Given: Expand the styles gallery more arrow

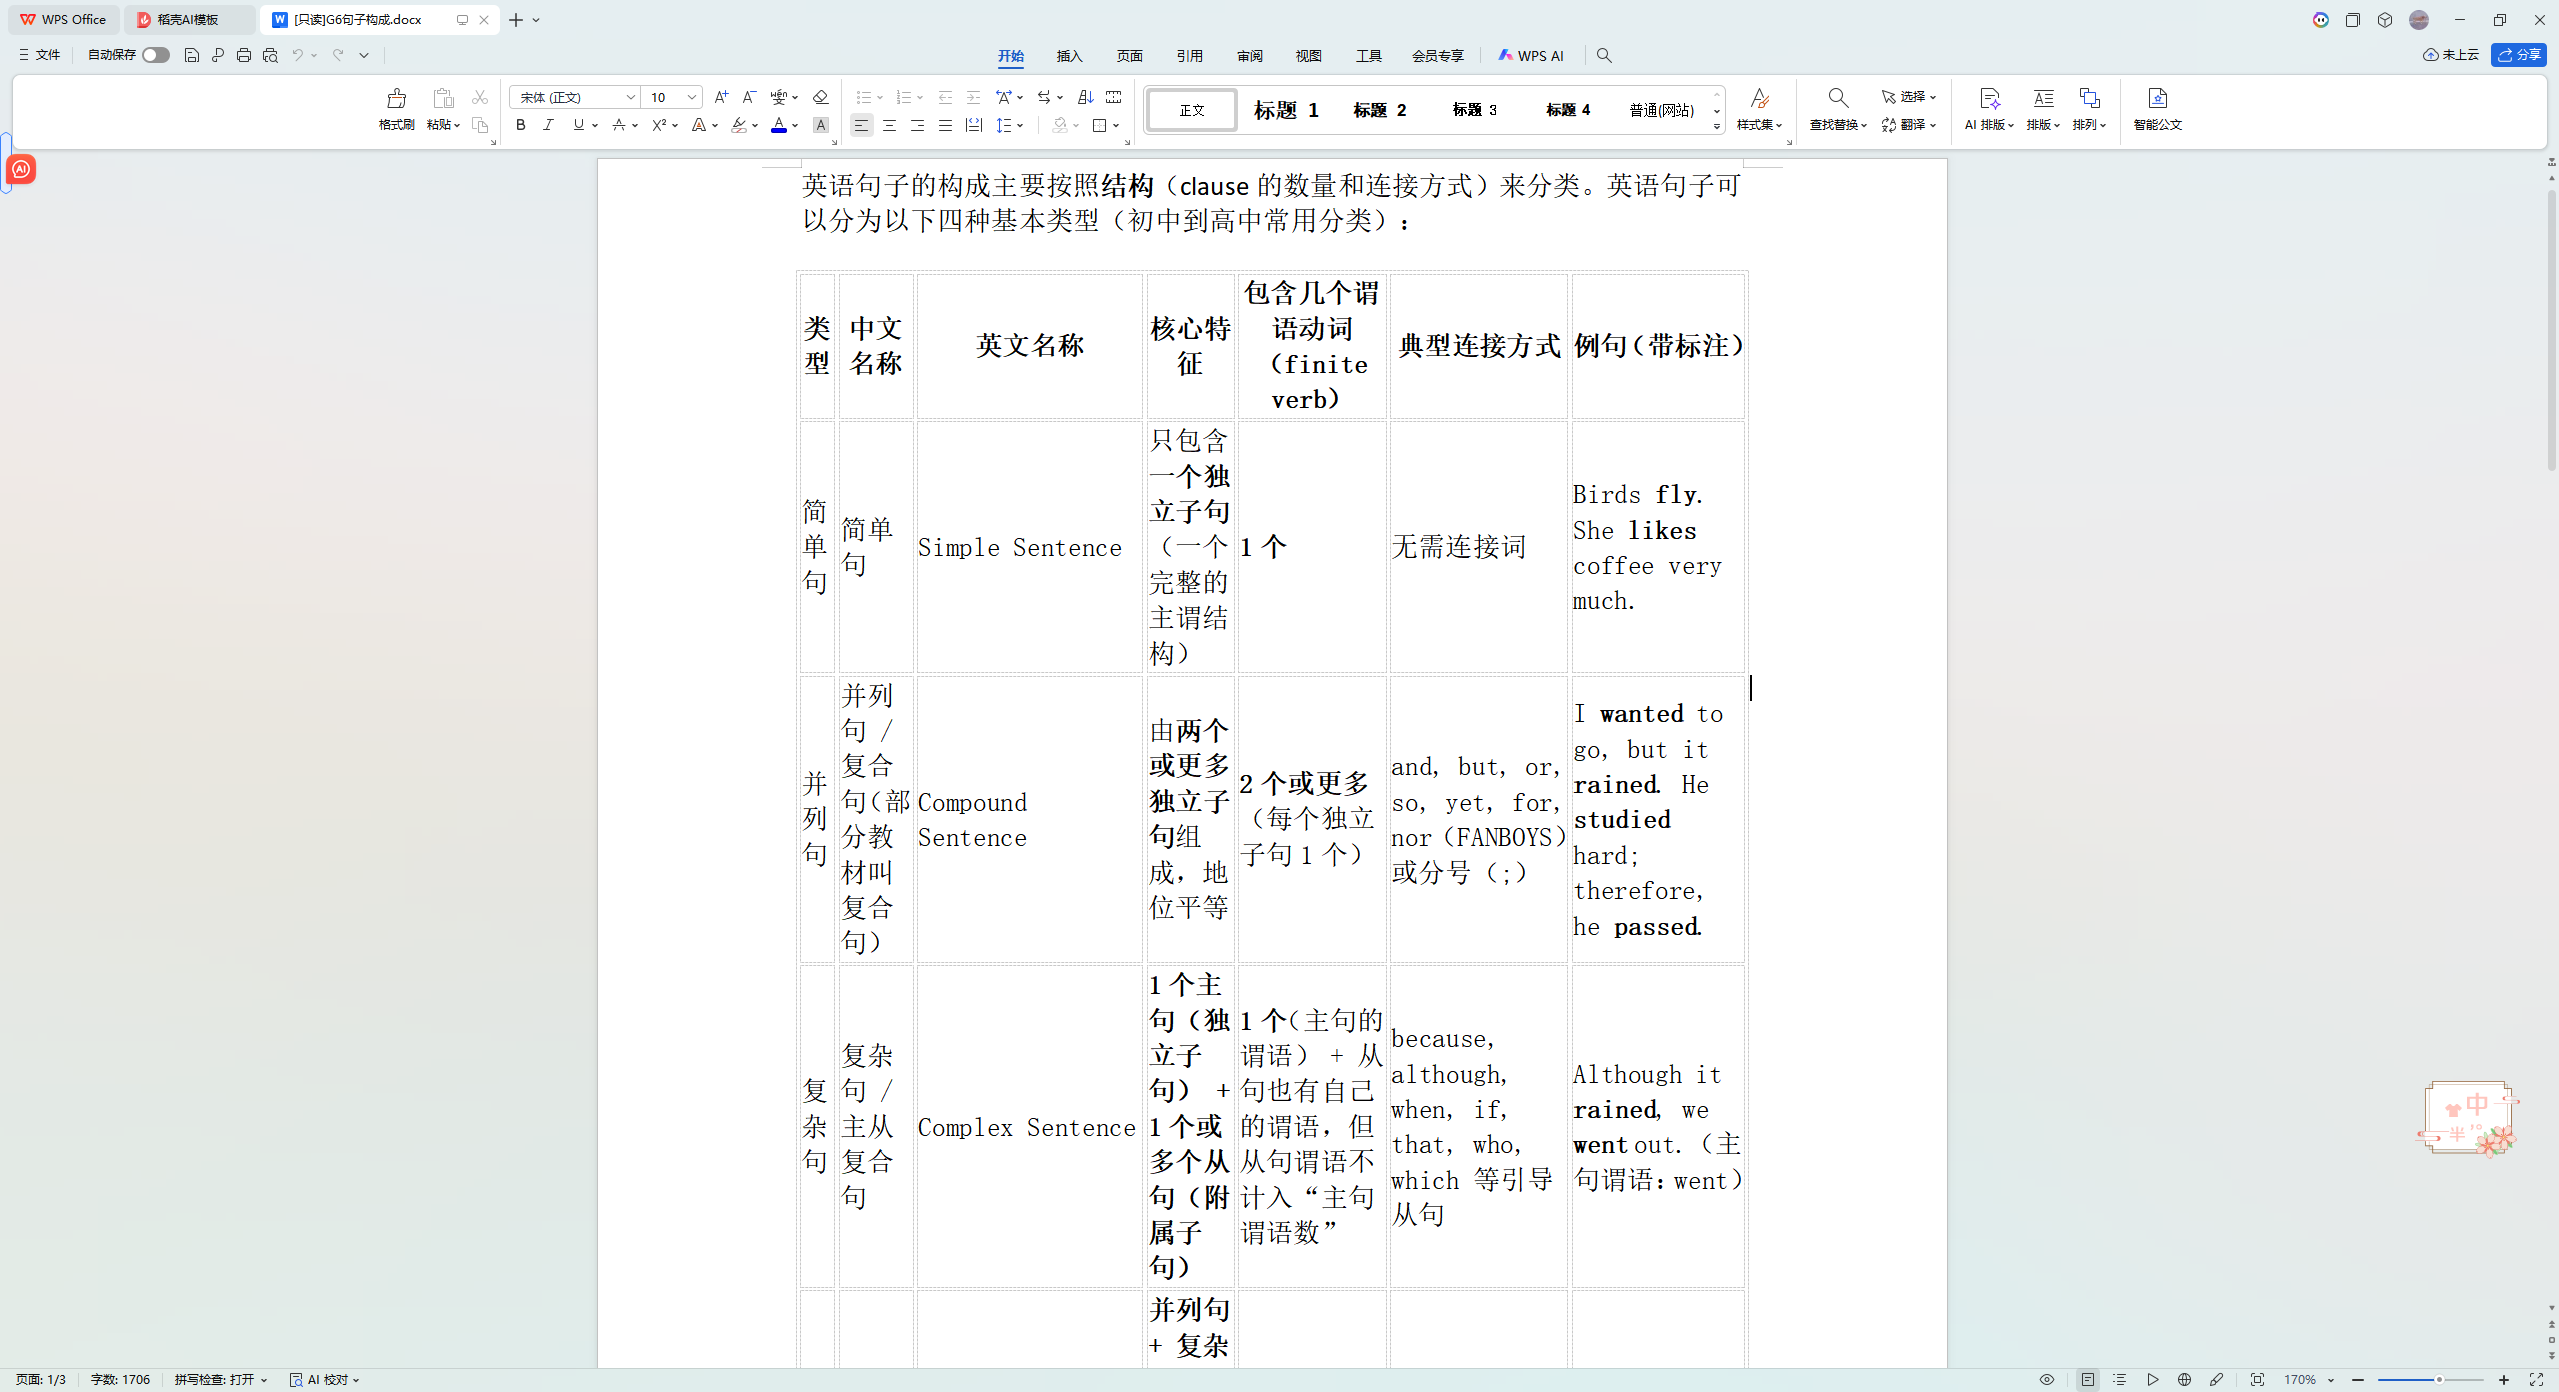Looking at the screenshot, I should (1716, 126).
